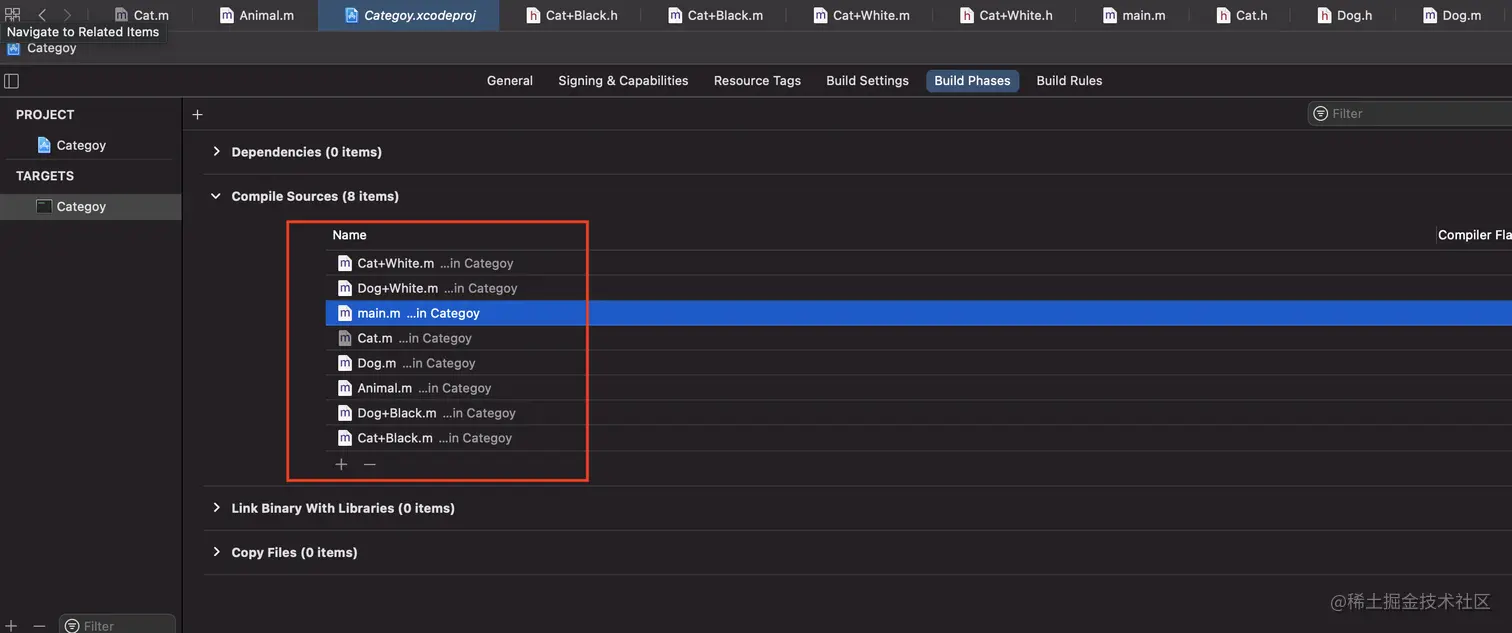Open the Build Rules tab
Viewport: 1512px width, 633px height.
pos(1069,81)
